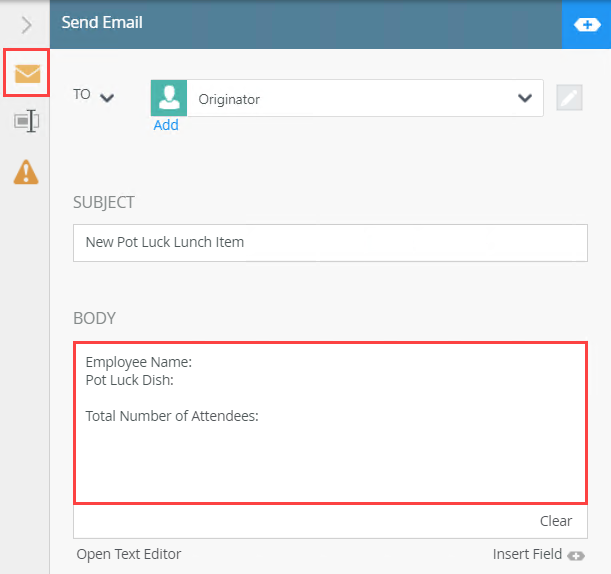
Task: Open the Originator recipient dropdown arrow
Action: (524, 98)
